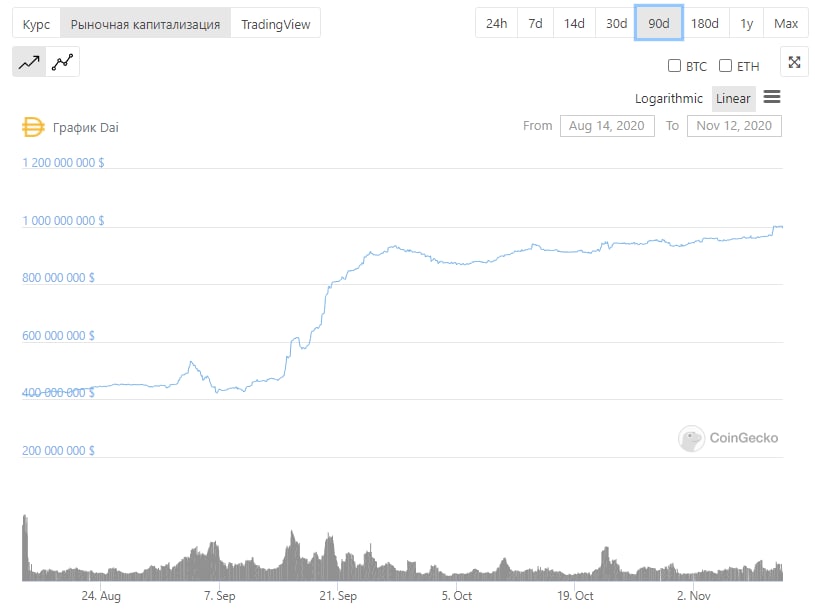815x610 pixels.
Task: Click the 2. Nov date label
Action: pyautogui.click(x=693, y=595)
